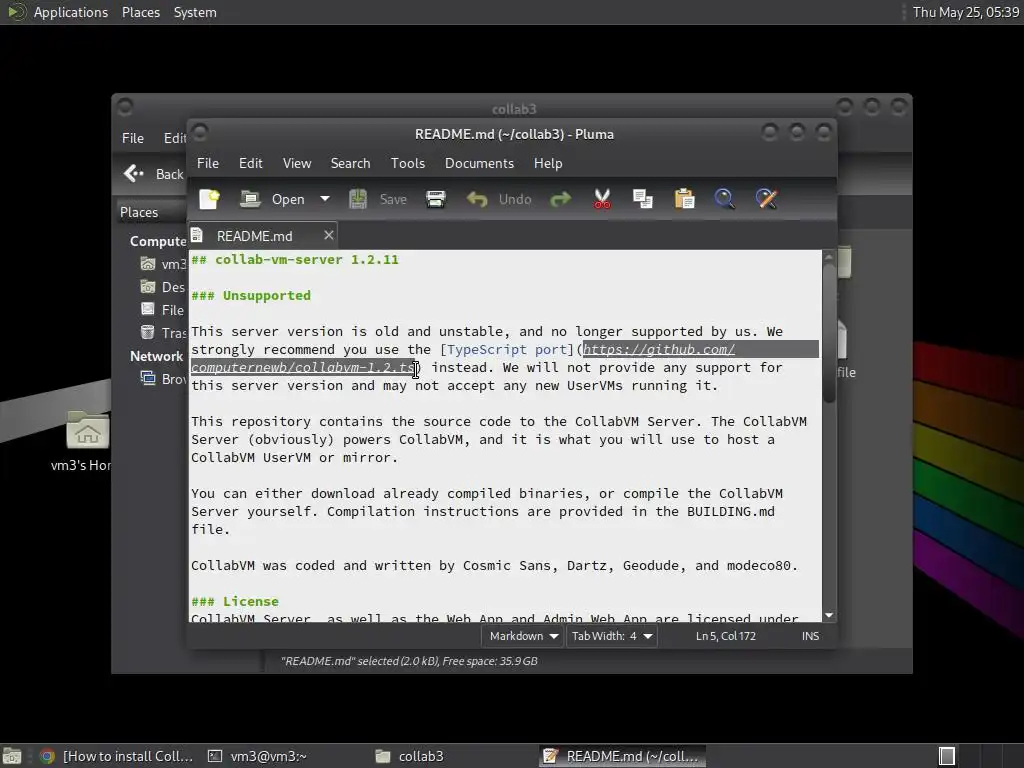Open the Pluma File menu

pos(208,163)
